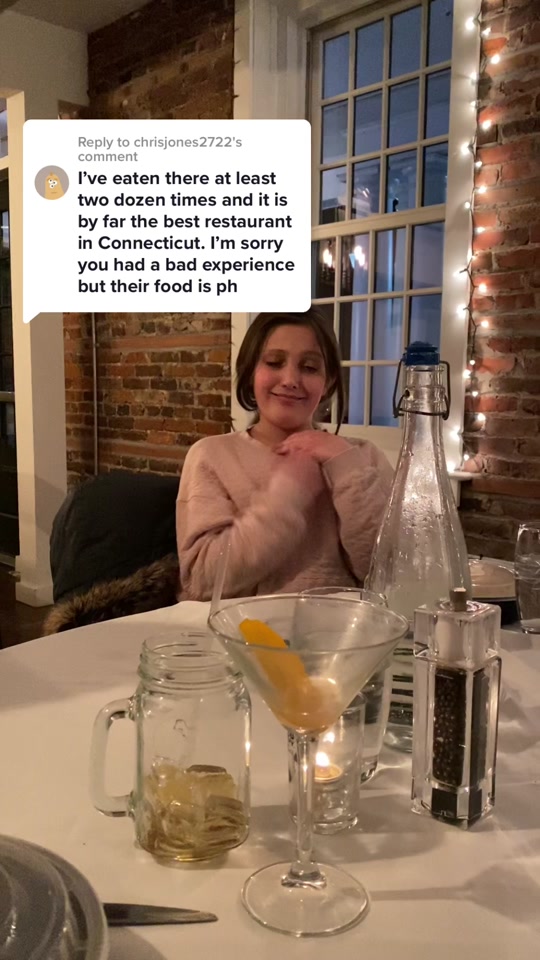The width and height of the screenshot is (540, 960).
Task: Tap the commenter's potato avatar icon
Action: coord(52,182)
